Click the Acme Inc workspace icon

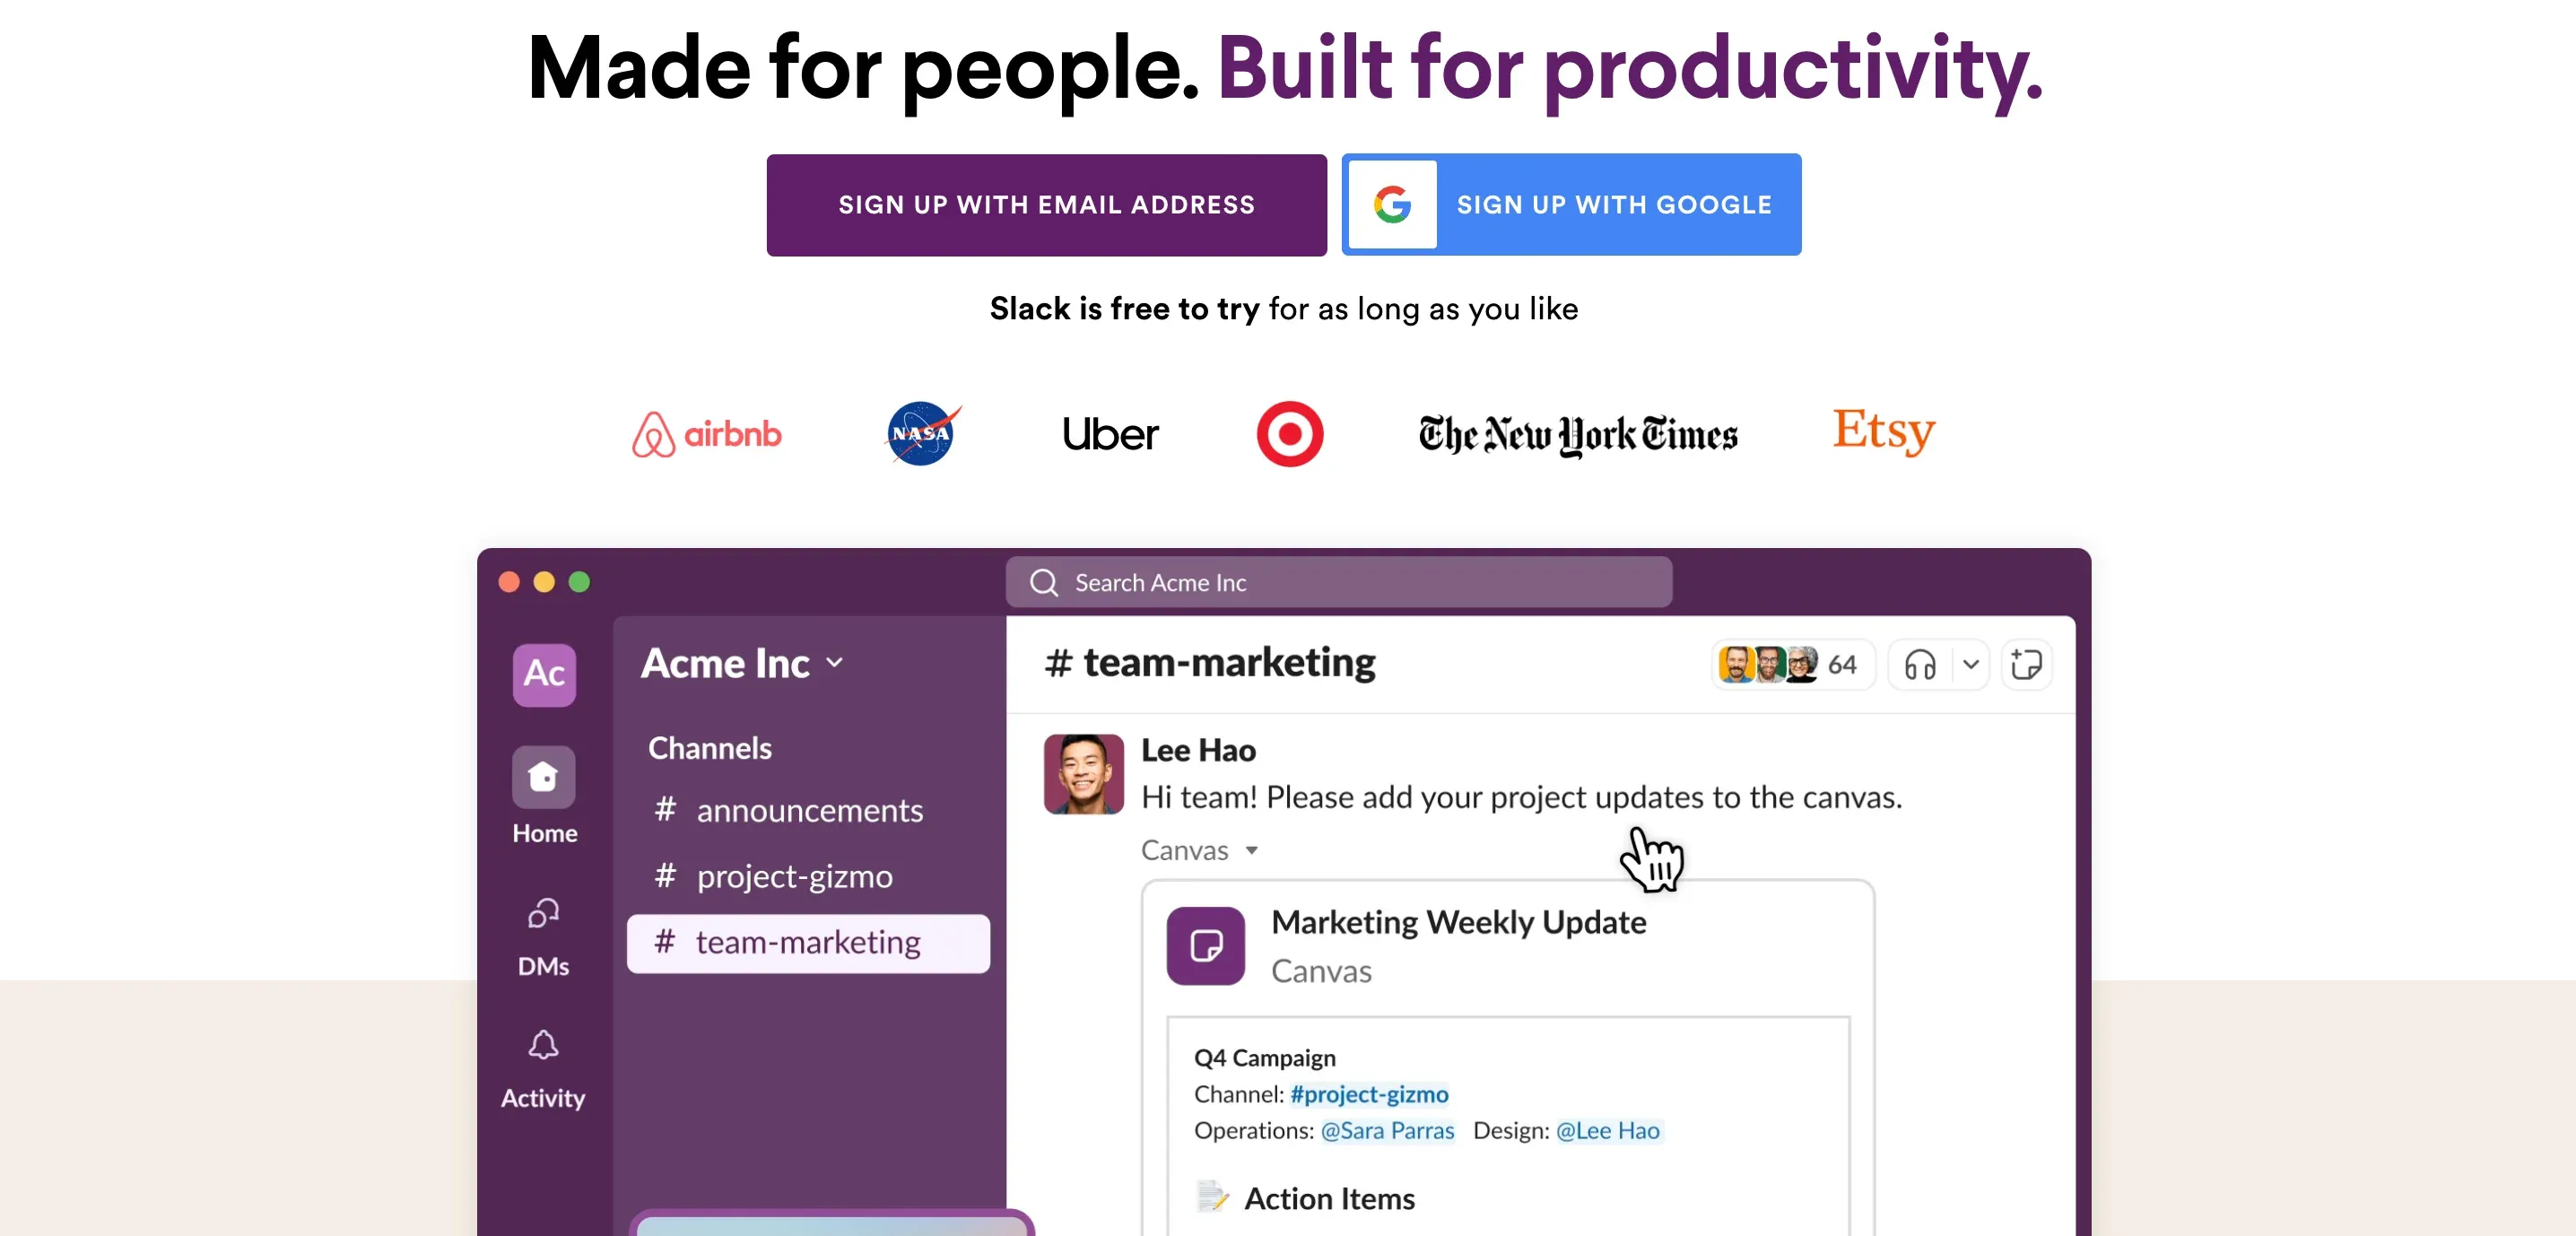[x=544, y=671]
